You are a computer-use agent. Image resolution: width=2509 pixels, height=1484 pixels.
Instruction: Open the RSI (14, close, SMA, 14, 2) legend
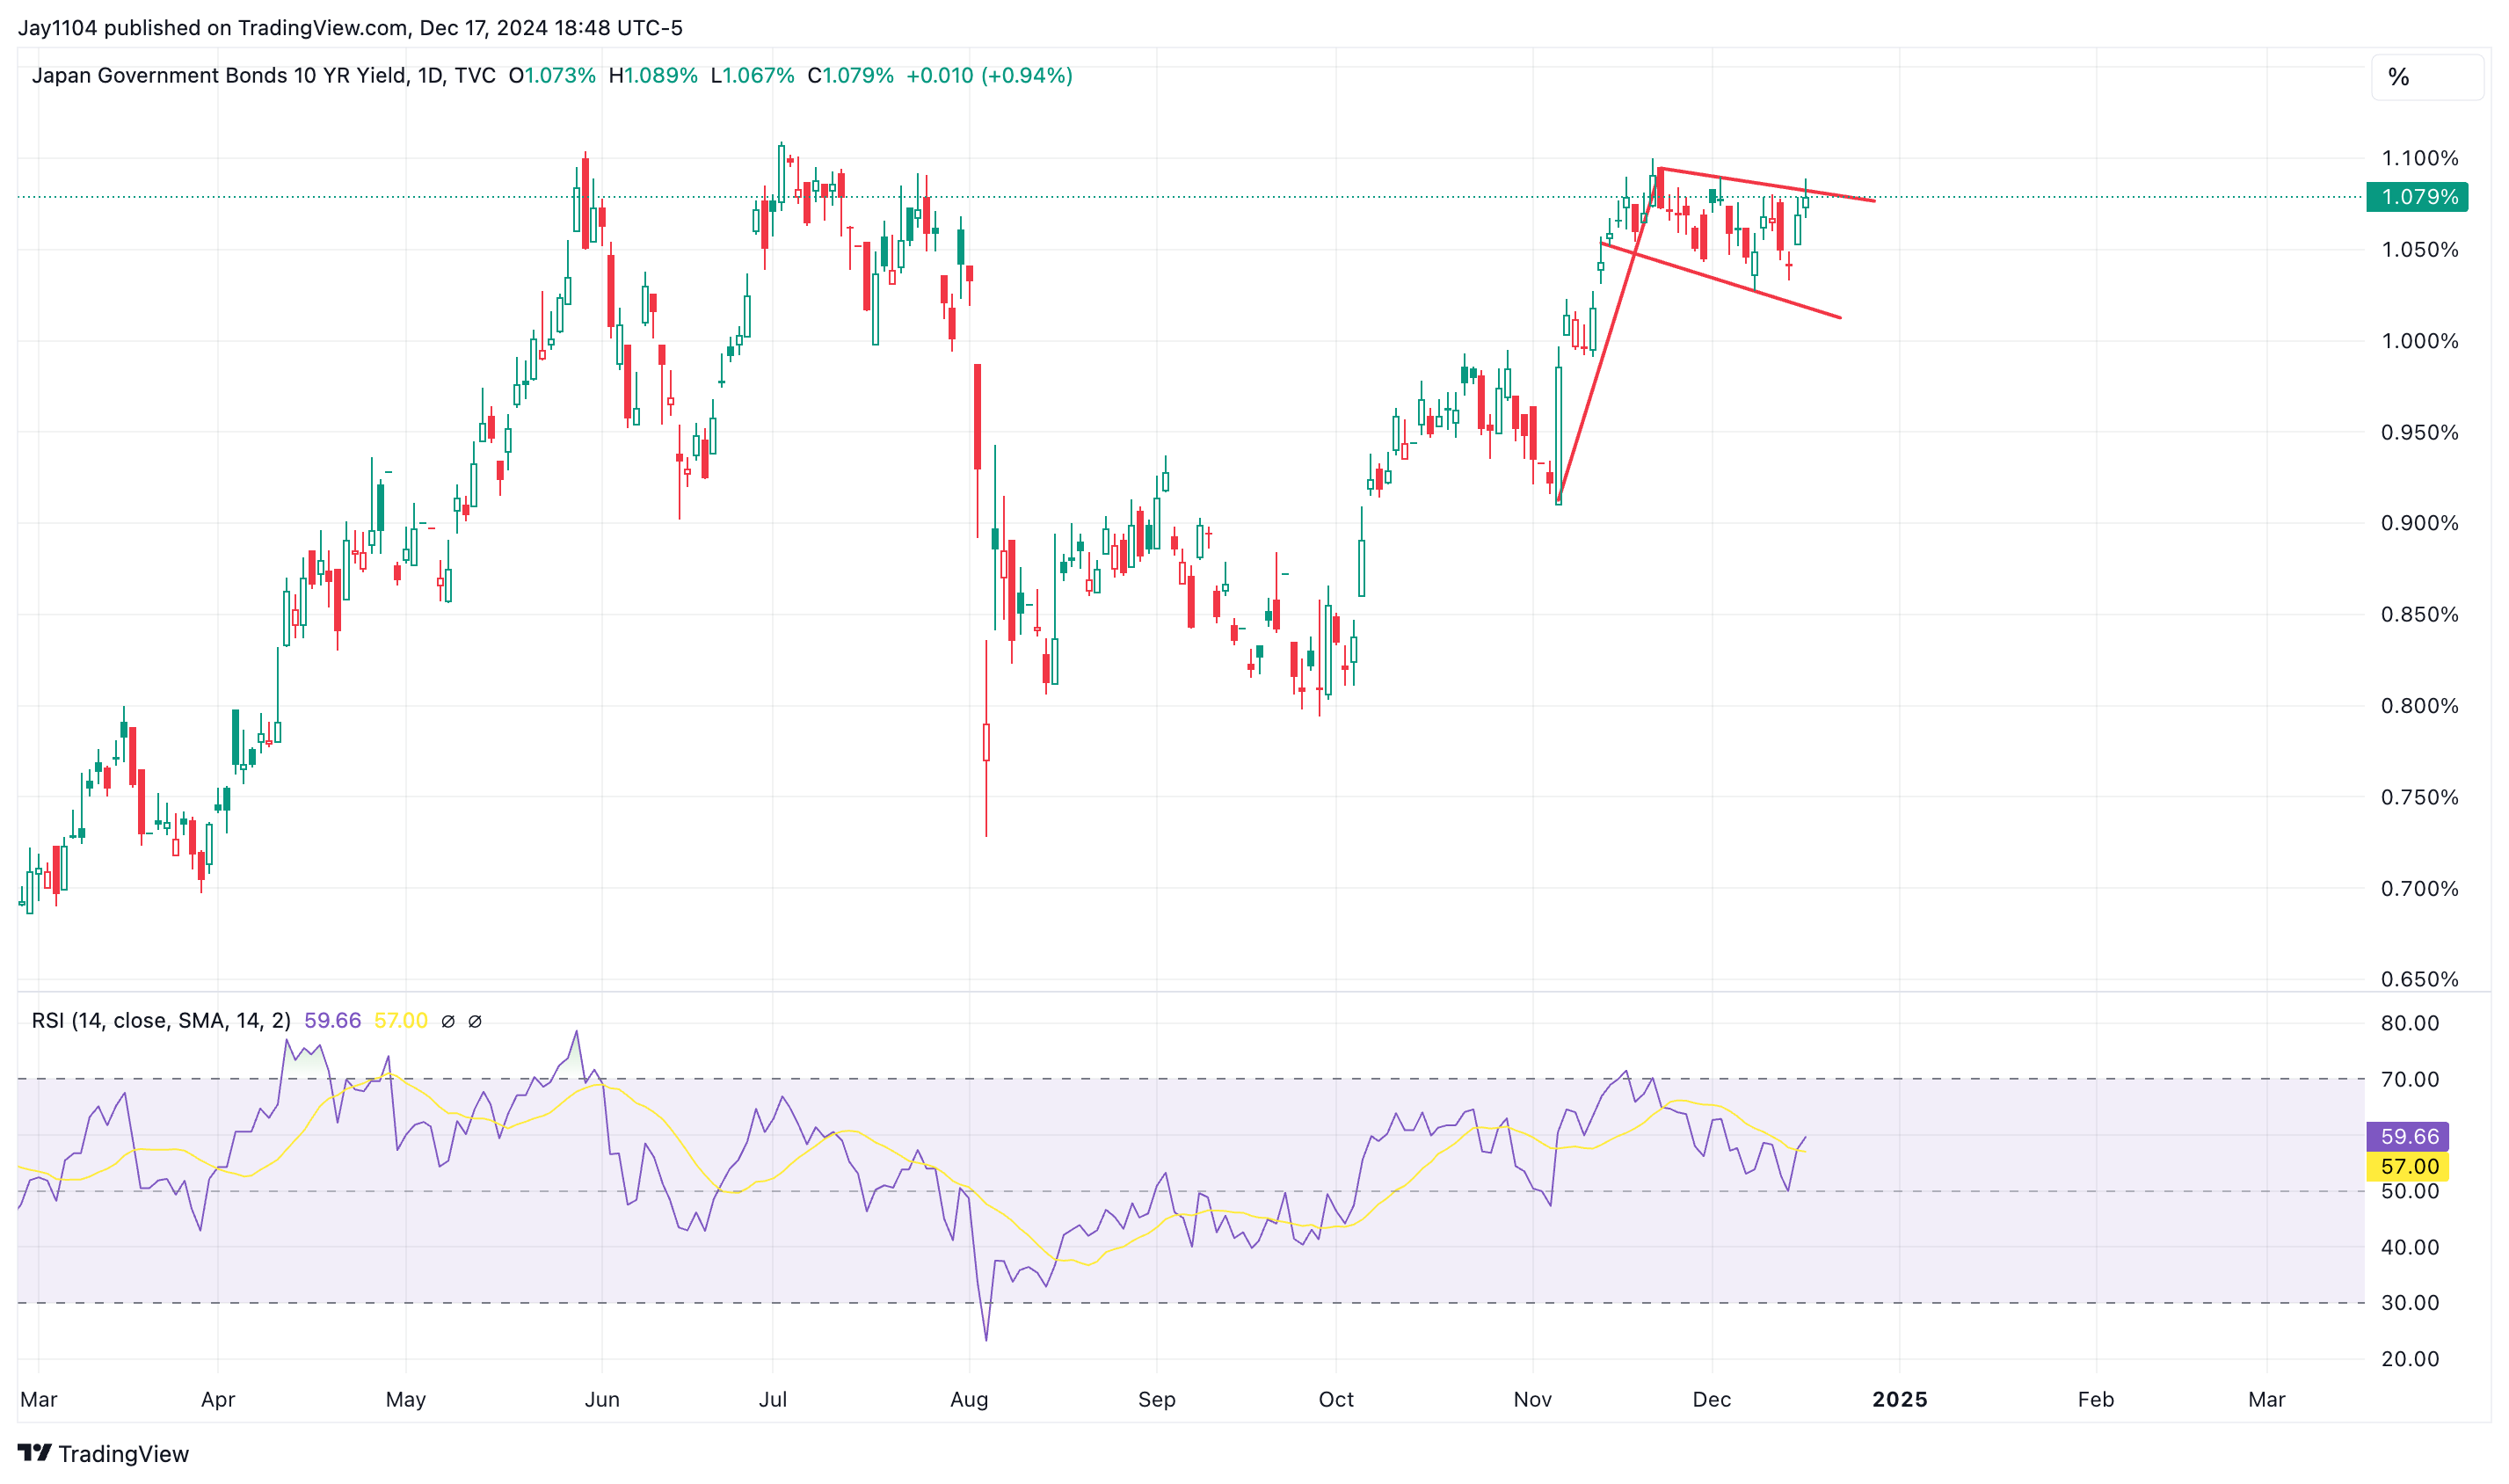[x=161, y=1021]
